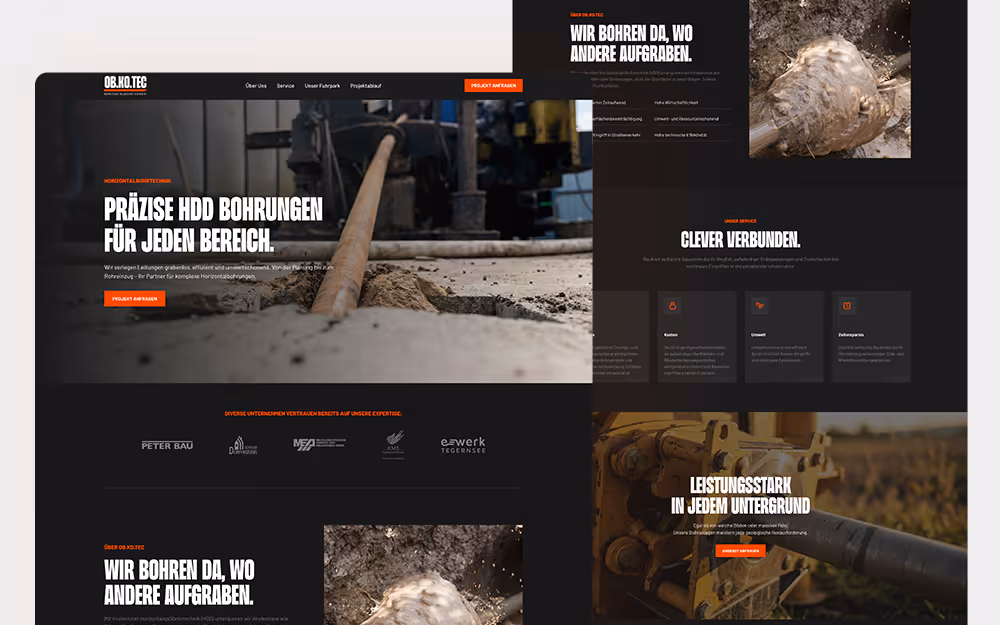Image resolution: width=1000 pixels, height=625 pixels.
Task: Click the hero PROJEKT ANFRAGEN button below the intro text
Action: [x=135, y=298]
